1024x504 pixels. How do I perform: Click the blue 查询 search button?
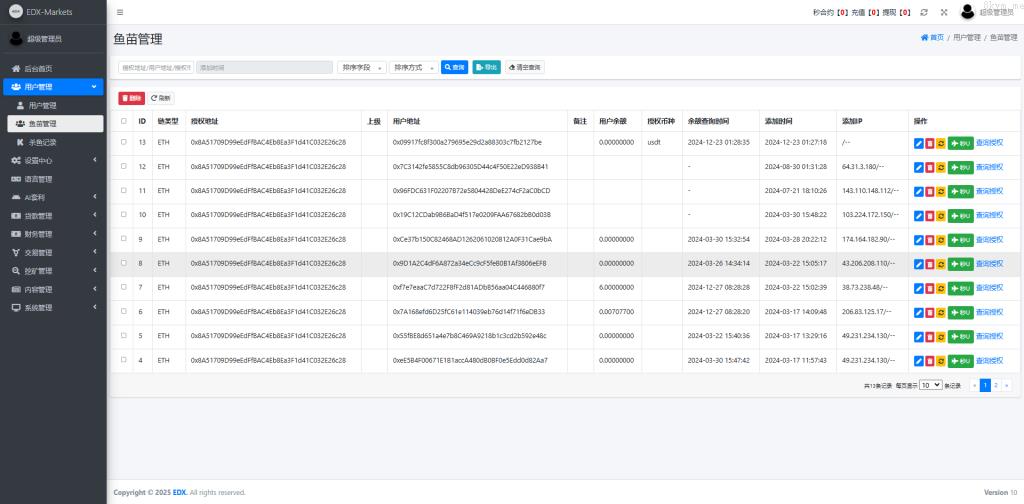[455, 67]
